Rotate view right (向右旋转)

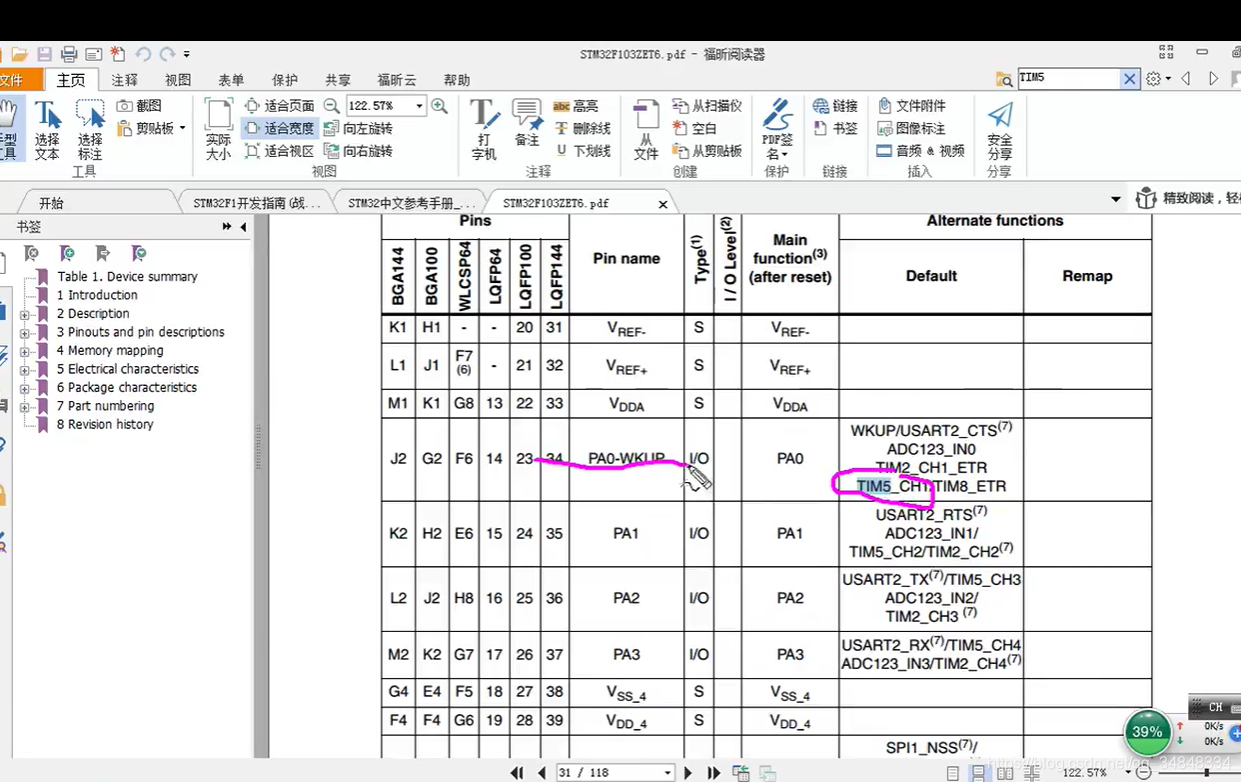pyautogui.click(x=358, y=151)
